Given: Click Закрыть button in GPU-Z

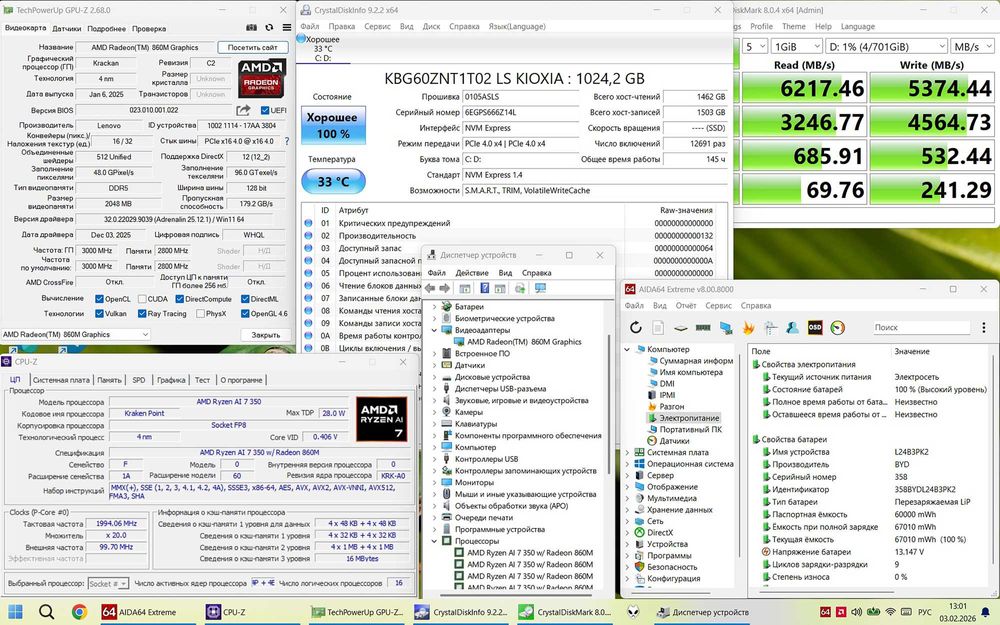Looking at the screenshot, I should 265,334.
